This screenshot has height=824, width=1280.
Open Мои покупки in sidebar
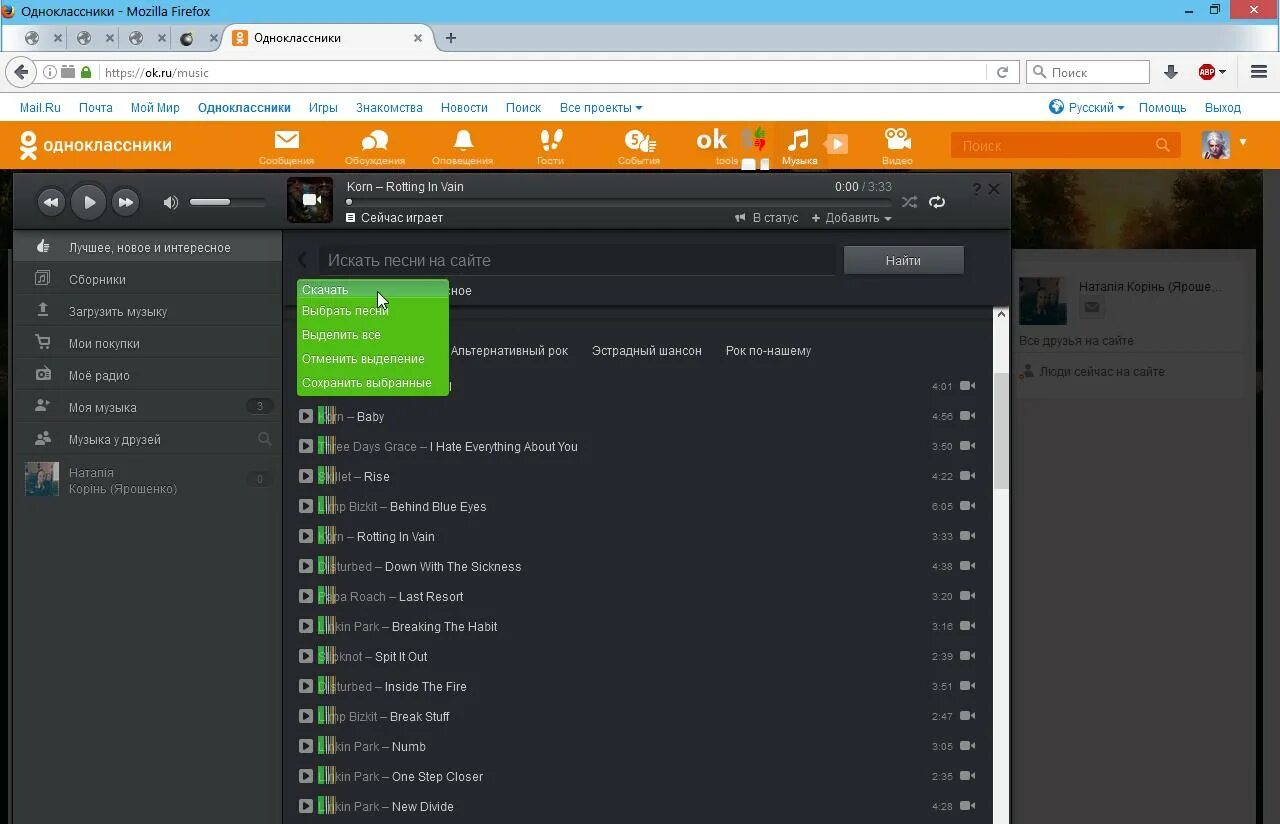coord(148,343)
